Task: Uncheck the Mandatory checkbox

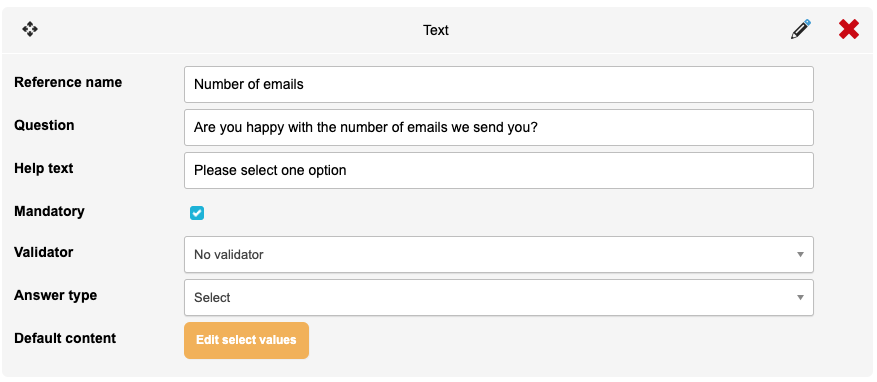Action: (197, 213)
